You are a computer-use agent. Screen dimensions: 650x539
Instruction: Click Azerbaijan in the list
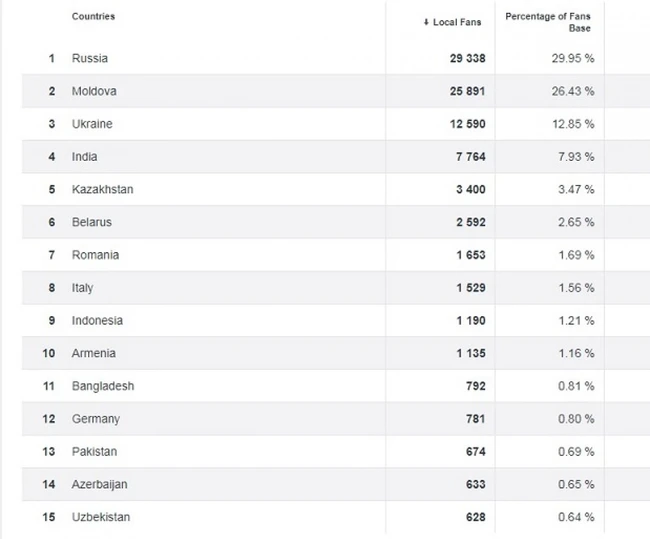click(x=99, y=484)
